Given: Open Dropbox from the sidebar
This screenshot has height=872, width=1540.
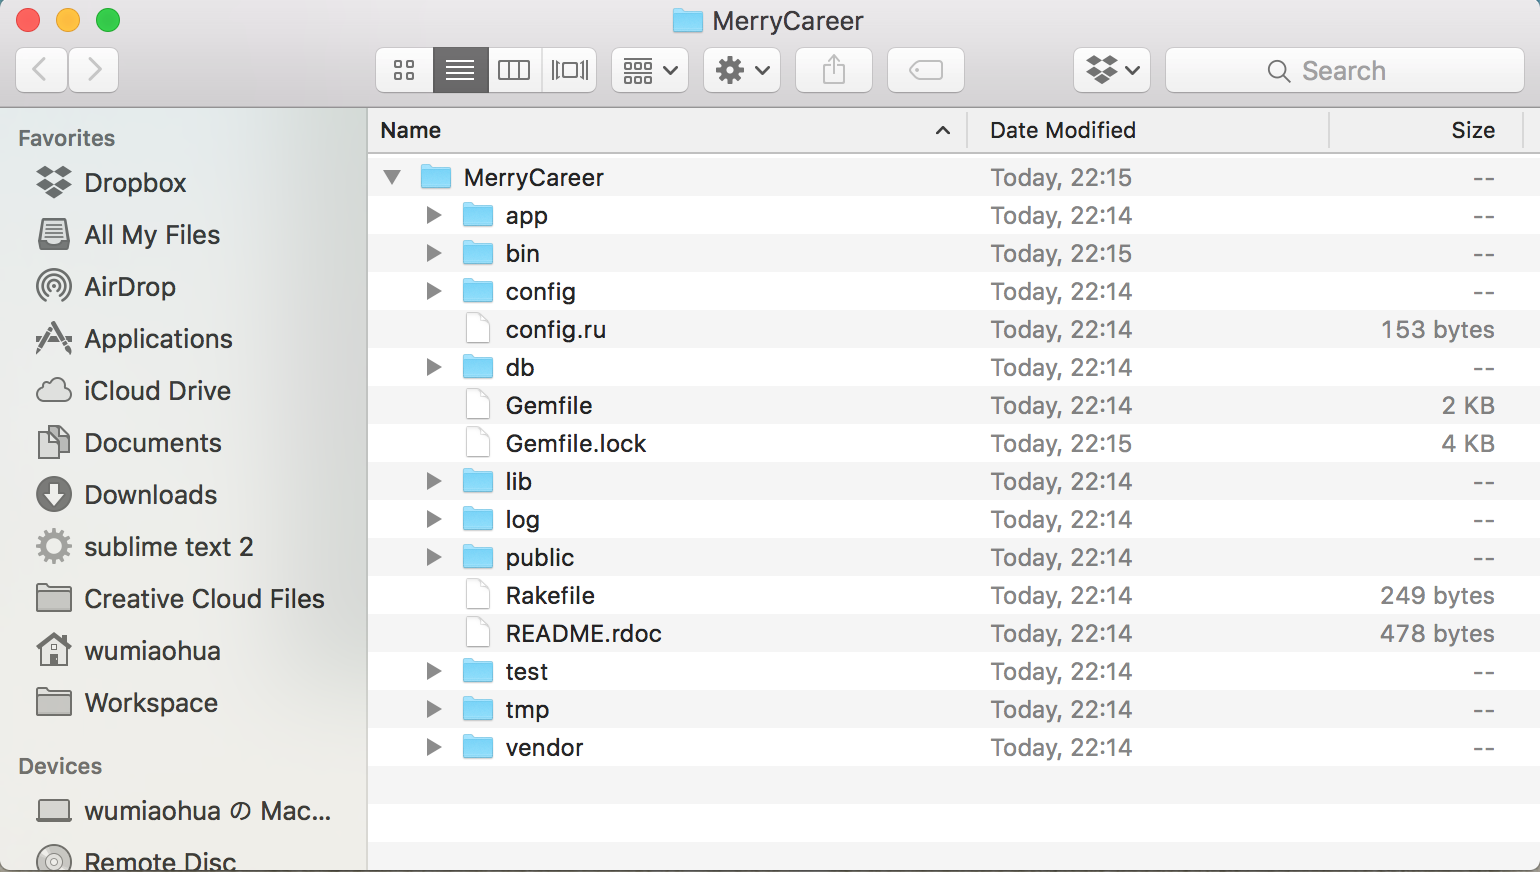Looking at the screenshot, I should click(x=135, y=182).
